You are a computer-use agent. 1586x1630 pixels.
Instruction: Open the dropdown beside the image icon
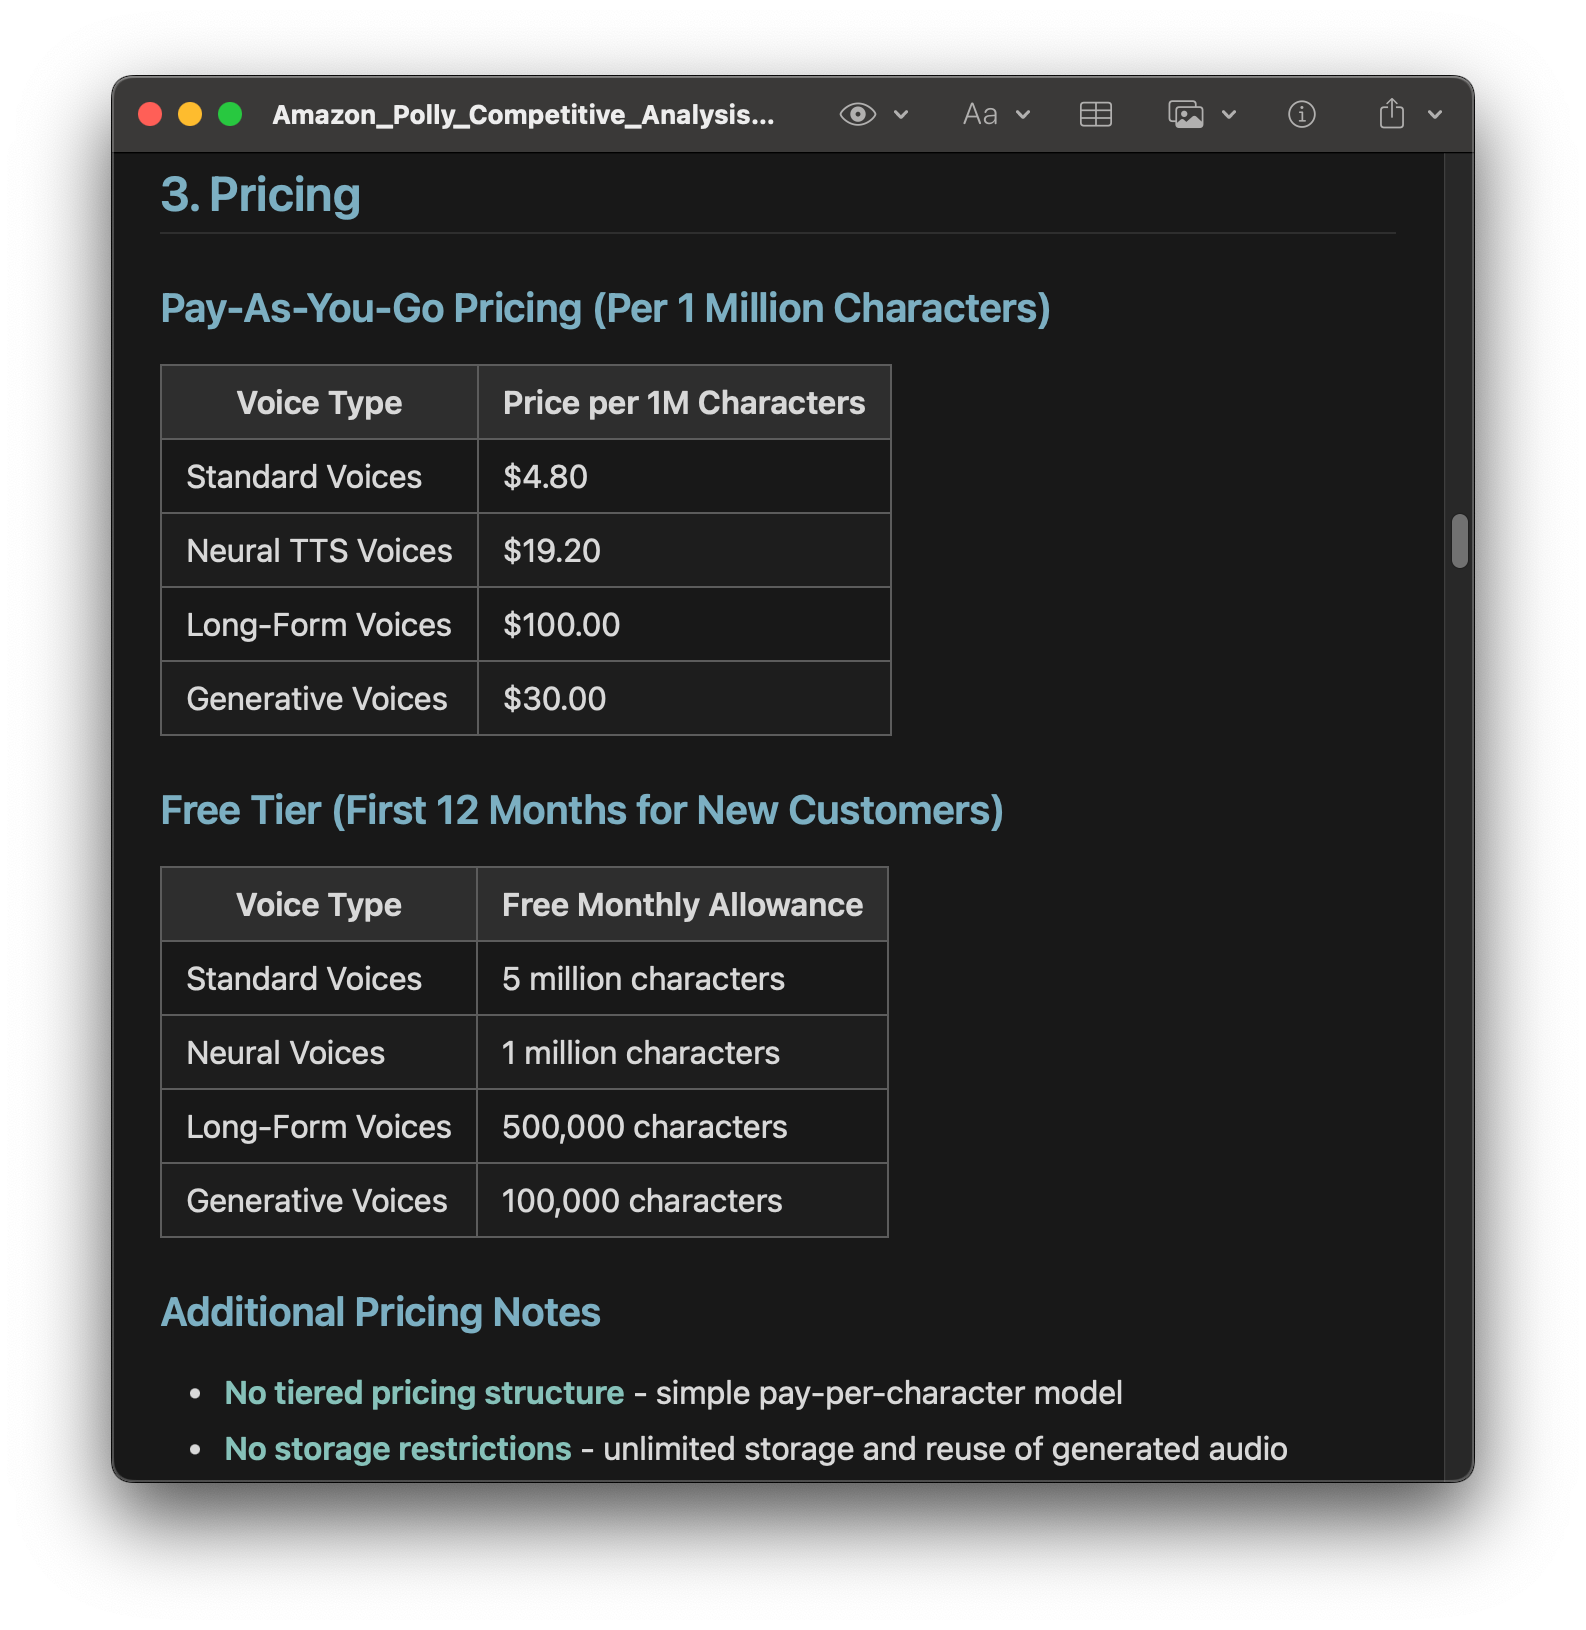(x=1230, y=115)
